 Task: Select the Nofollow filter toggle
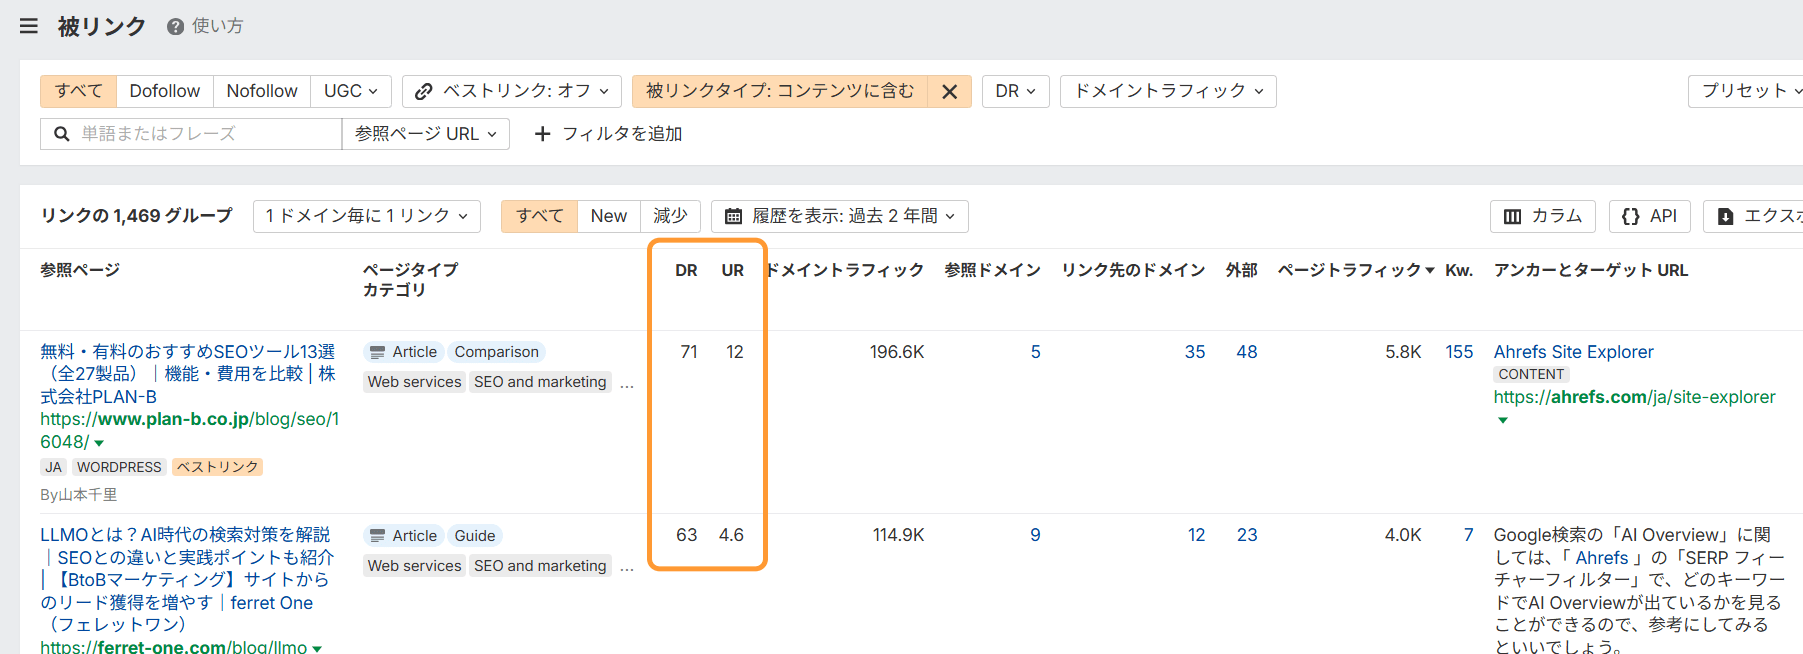[261, 91]
